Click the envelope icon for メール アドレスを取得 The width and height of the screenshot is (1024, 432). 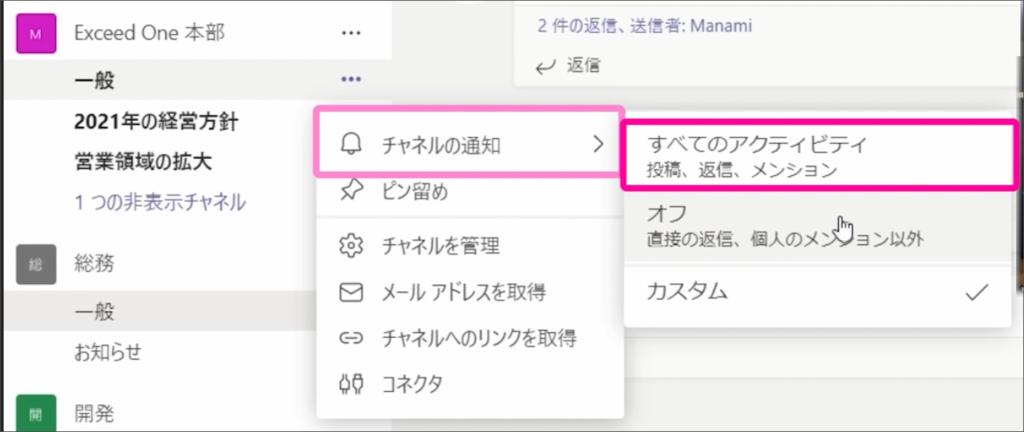(x=351, y=292)
